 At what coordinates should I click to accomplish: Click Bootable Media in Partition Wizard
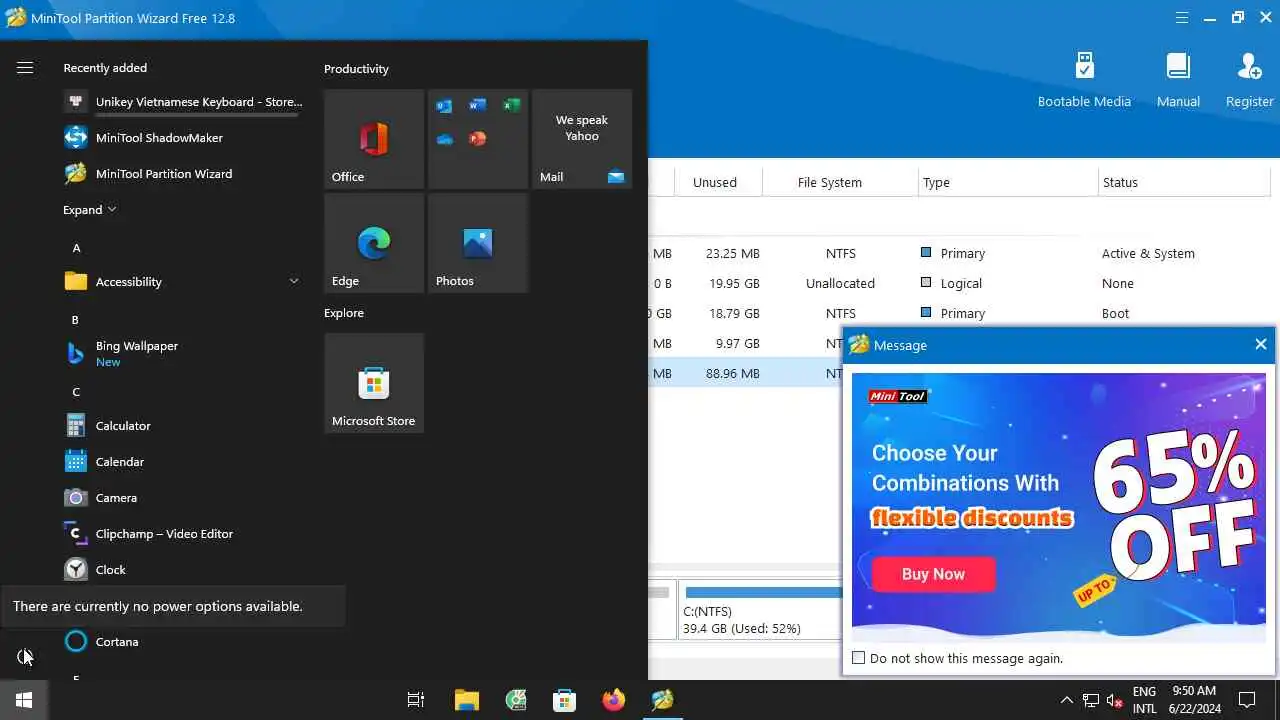1084,80
